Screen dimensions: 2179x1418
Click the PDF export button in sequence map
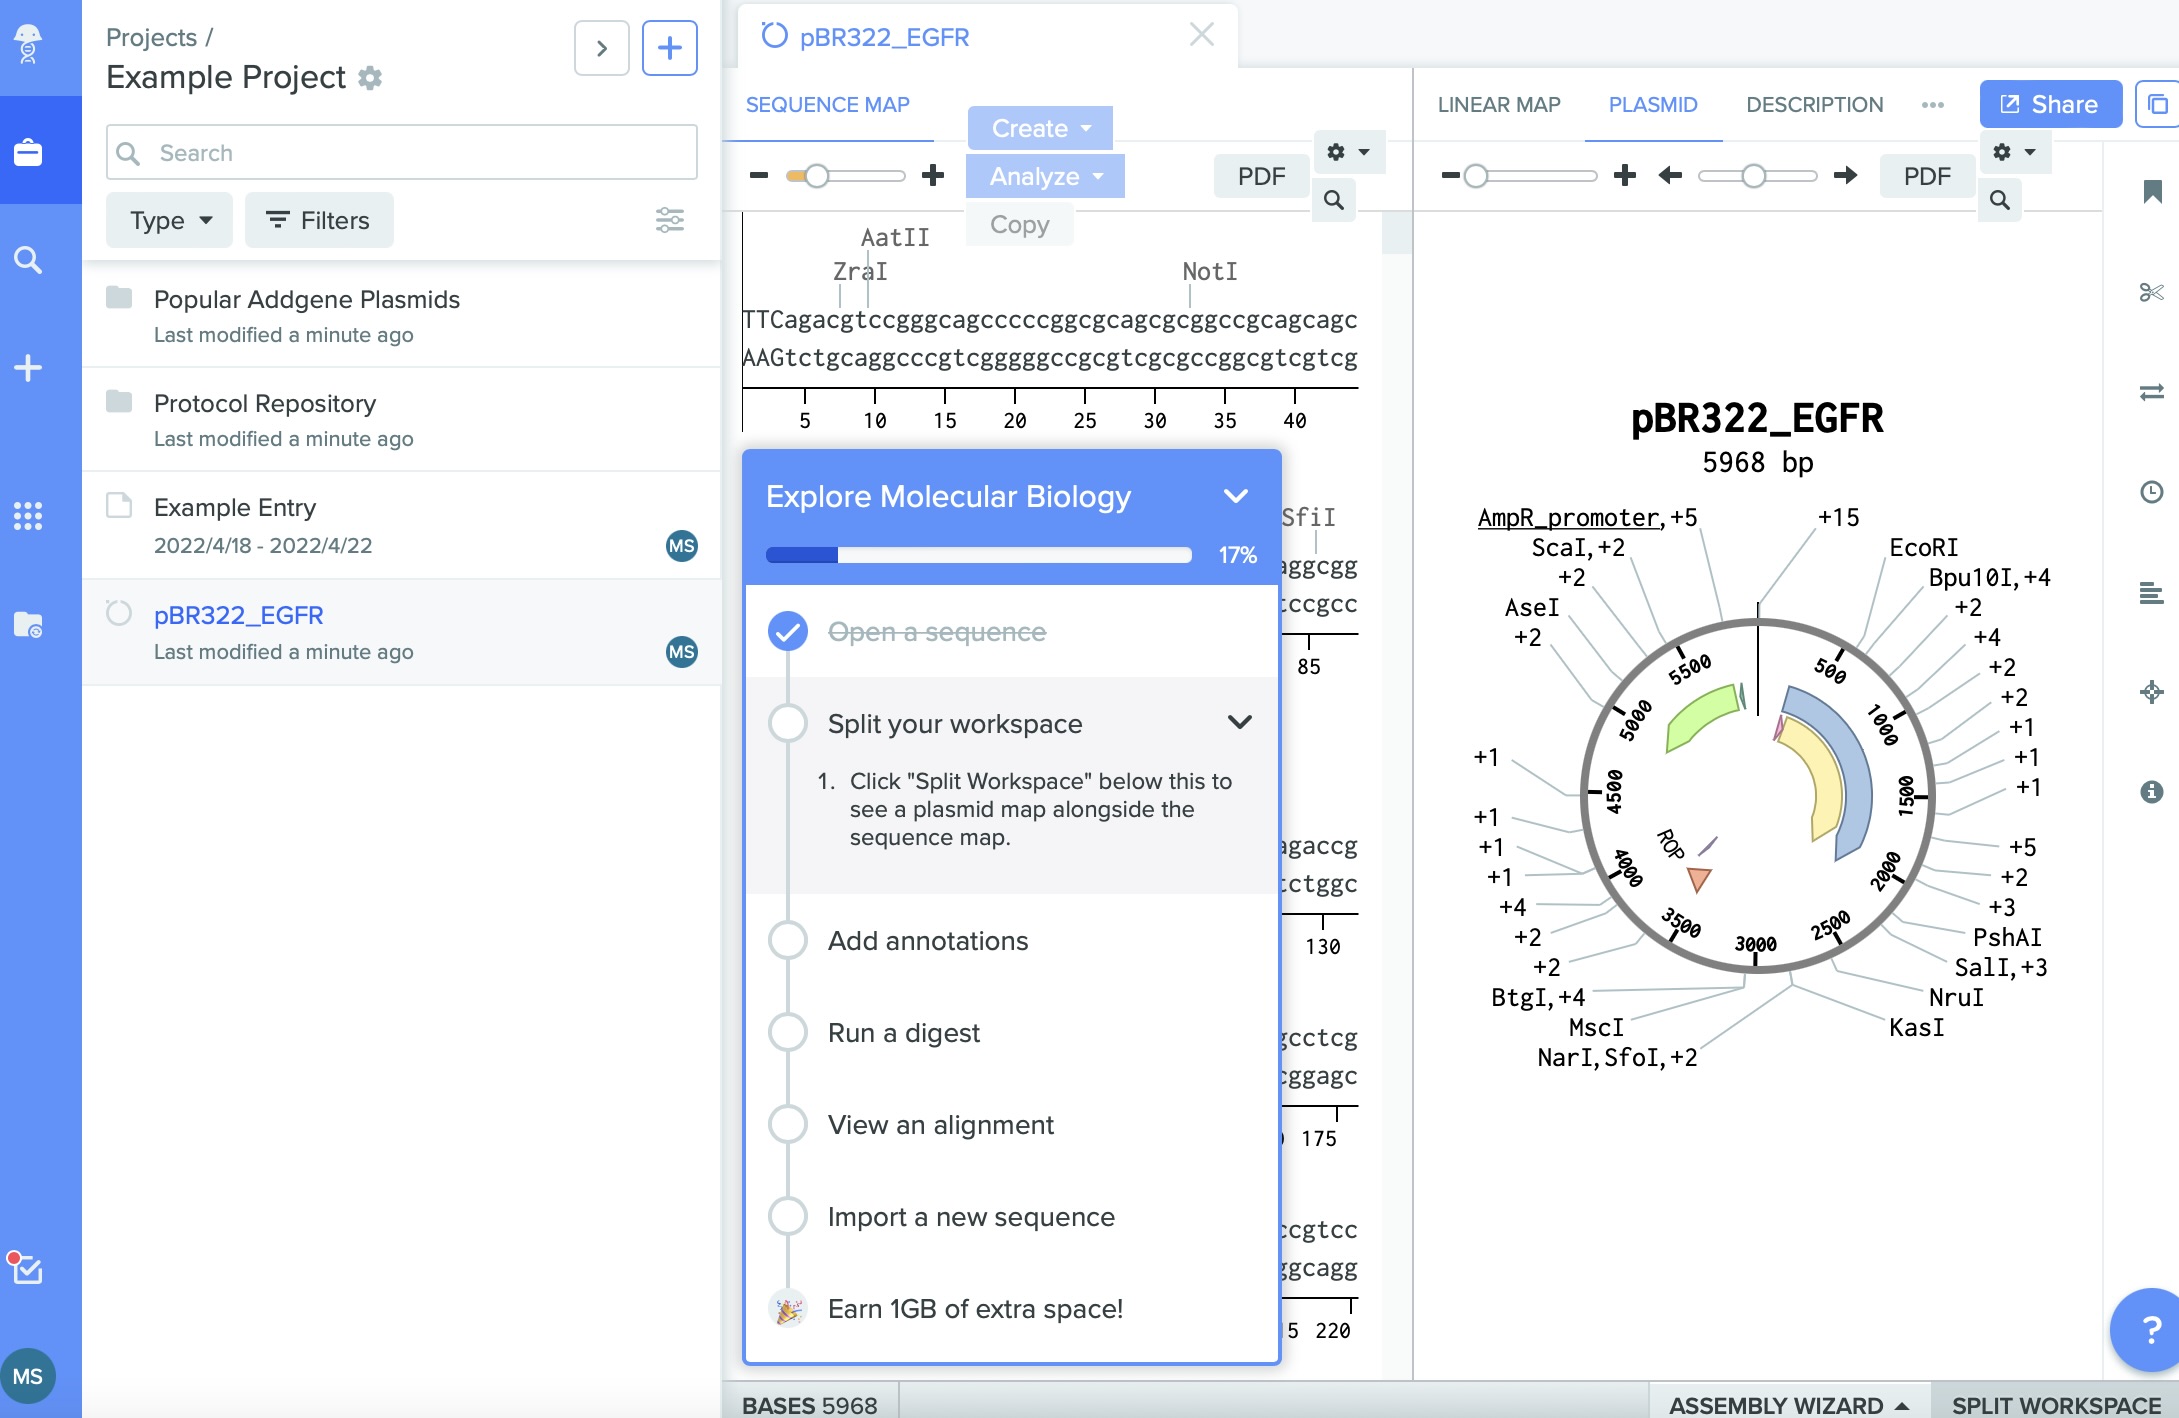click(1259, 176)
